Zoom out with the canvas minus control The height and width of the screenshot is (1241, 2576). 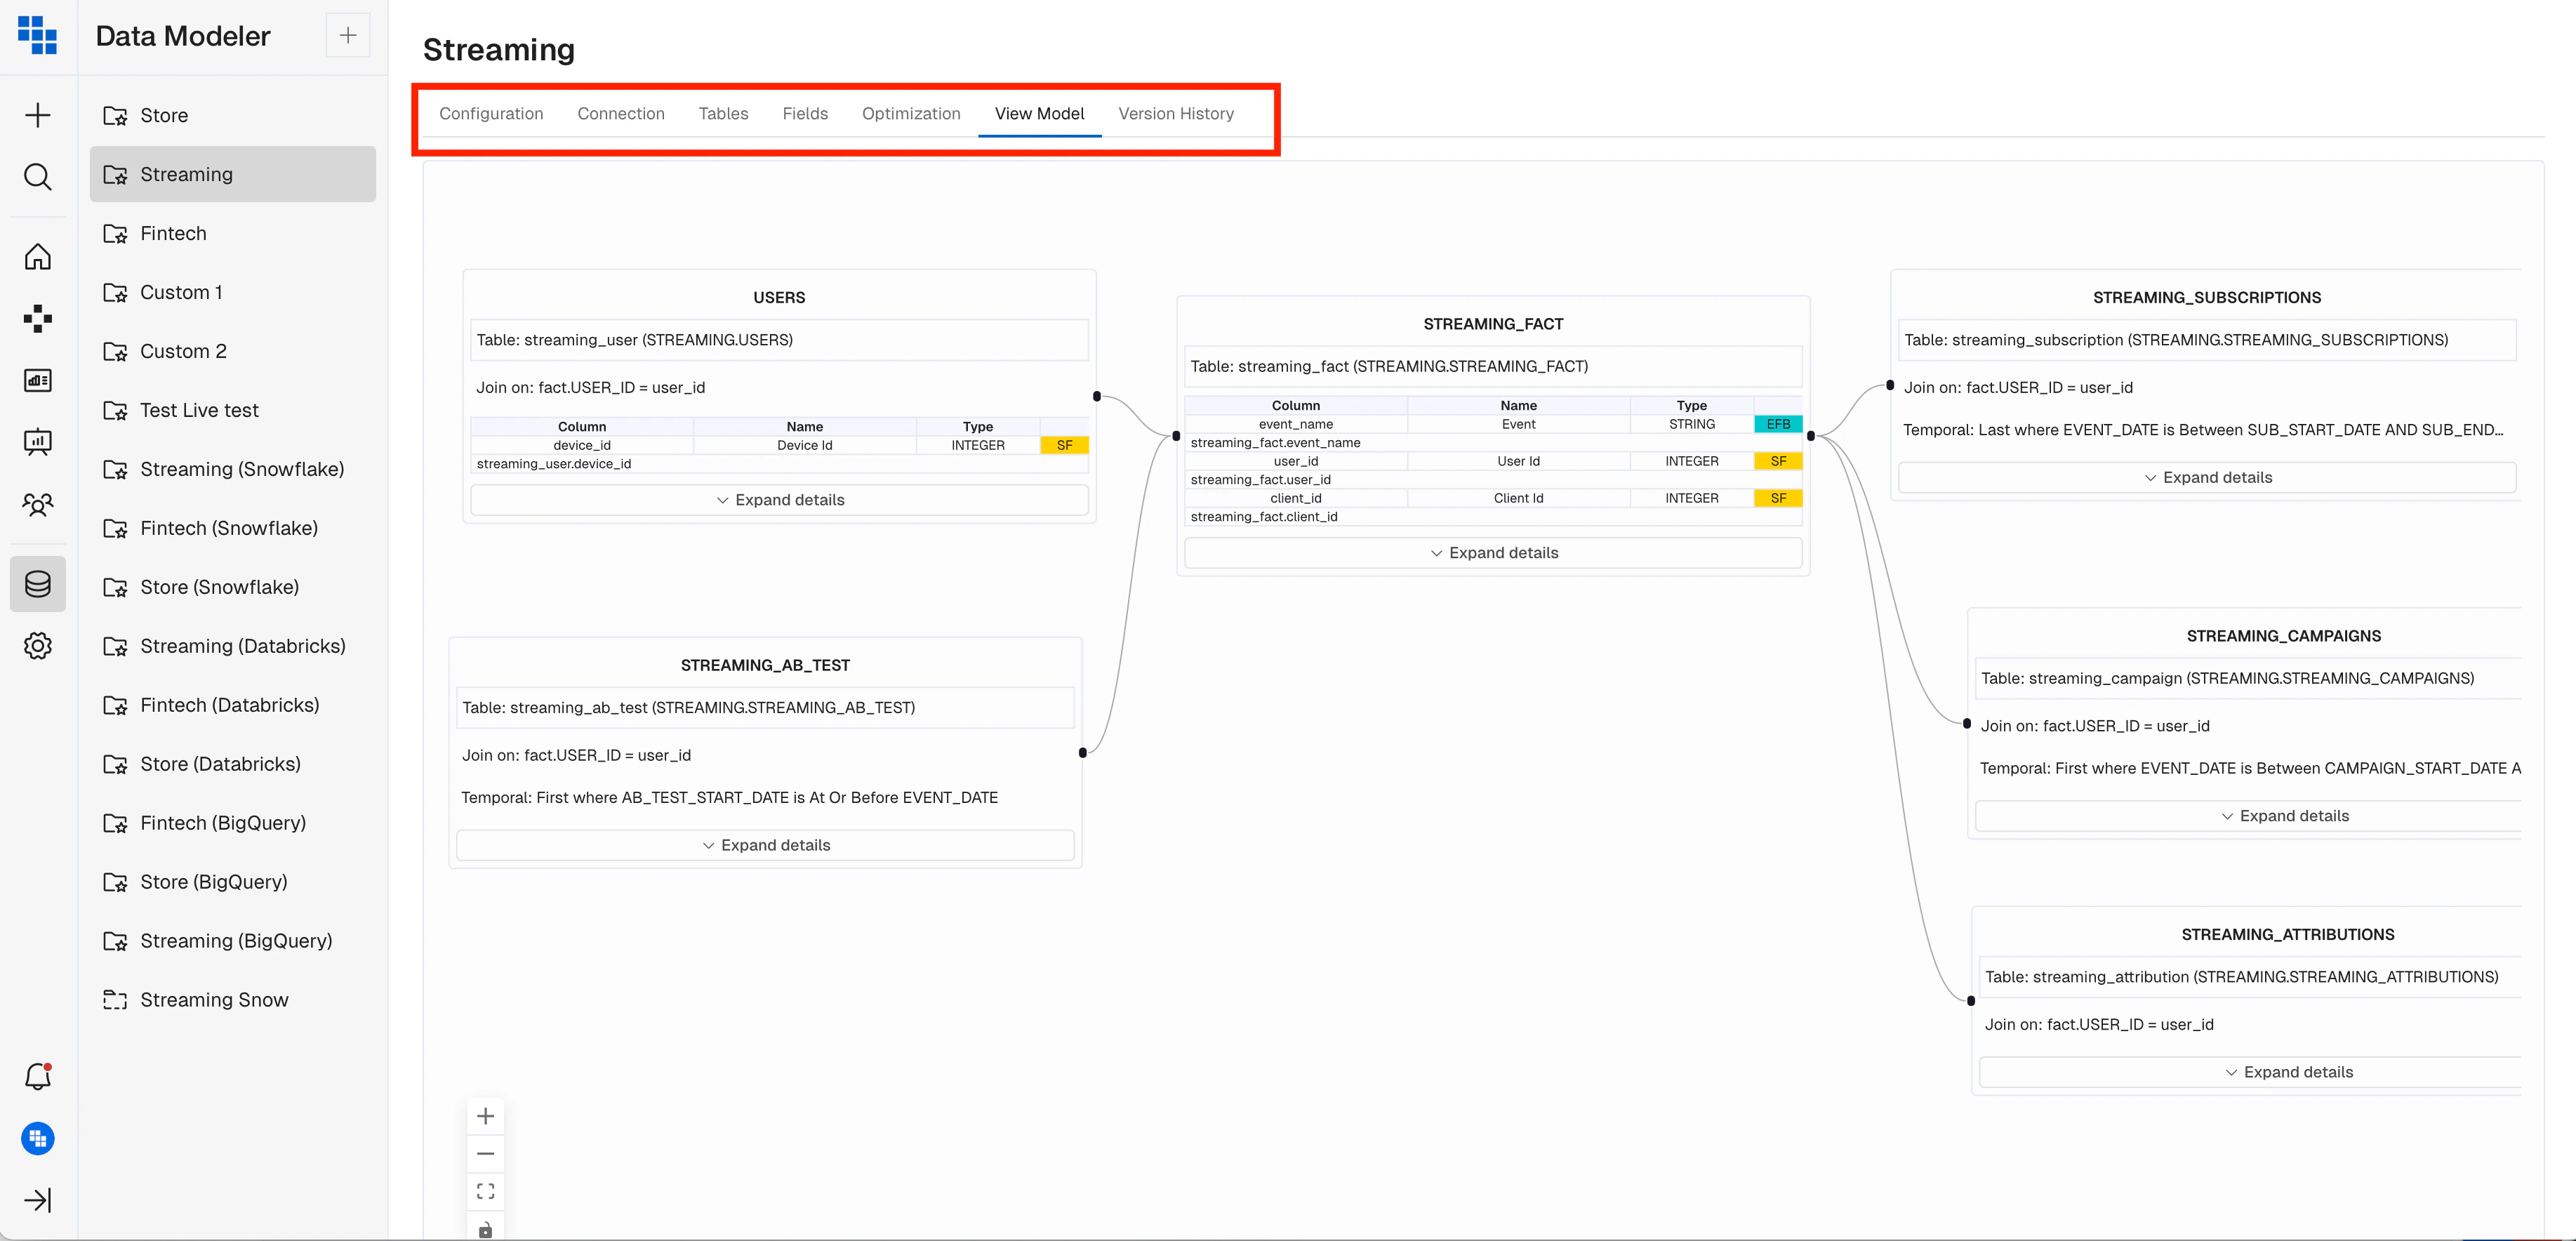point(485,1154)
